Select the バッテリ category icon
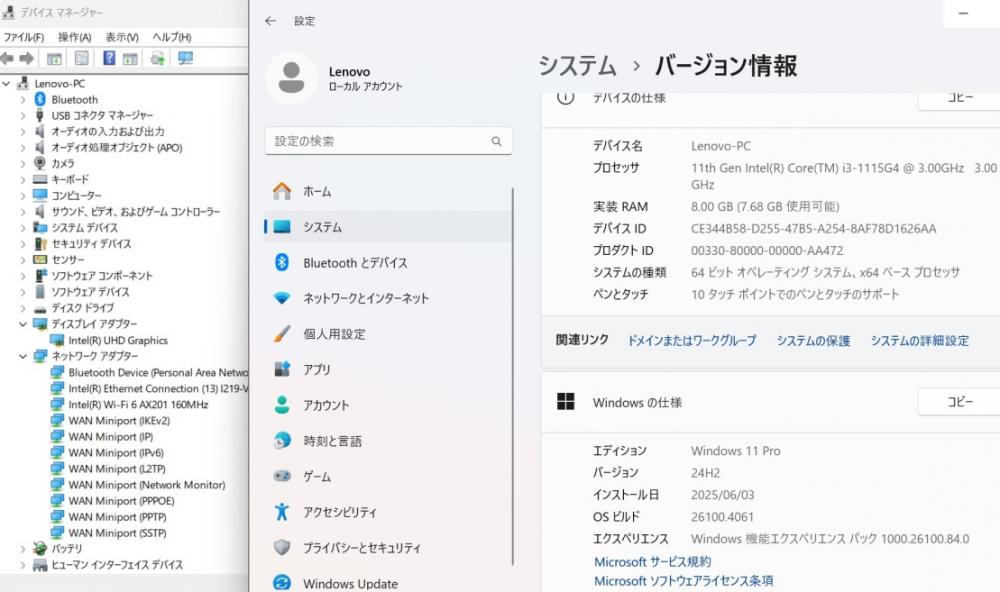This screenshot has width=1000, height=592. click(40, 549)
